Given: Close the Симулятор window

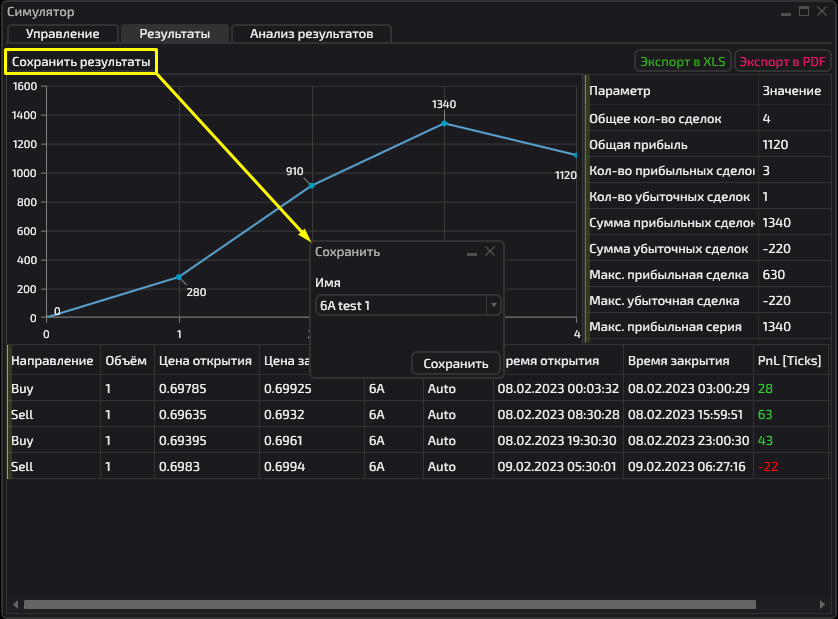Looking at the screenshot, I should (x=822, y=11).
